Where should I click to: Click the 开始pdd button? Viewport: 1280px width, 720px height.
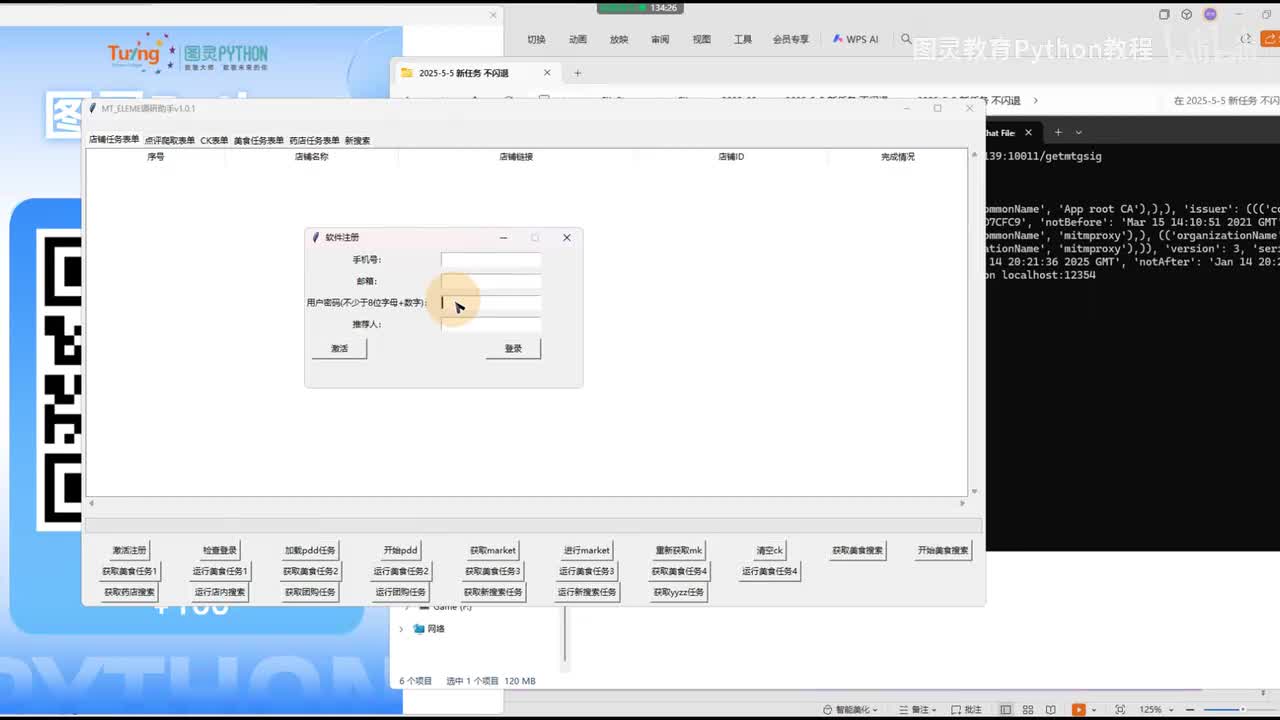(x=401, y=550)
